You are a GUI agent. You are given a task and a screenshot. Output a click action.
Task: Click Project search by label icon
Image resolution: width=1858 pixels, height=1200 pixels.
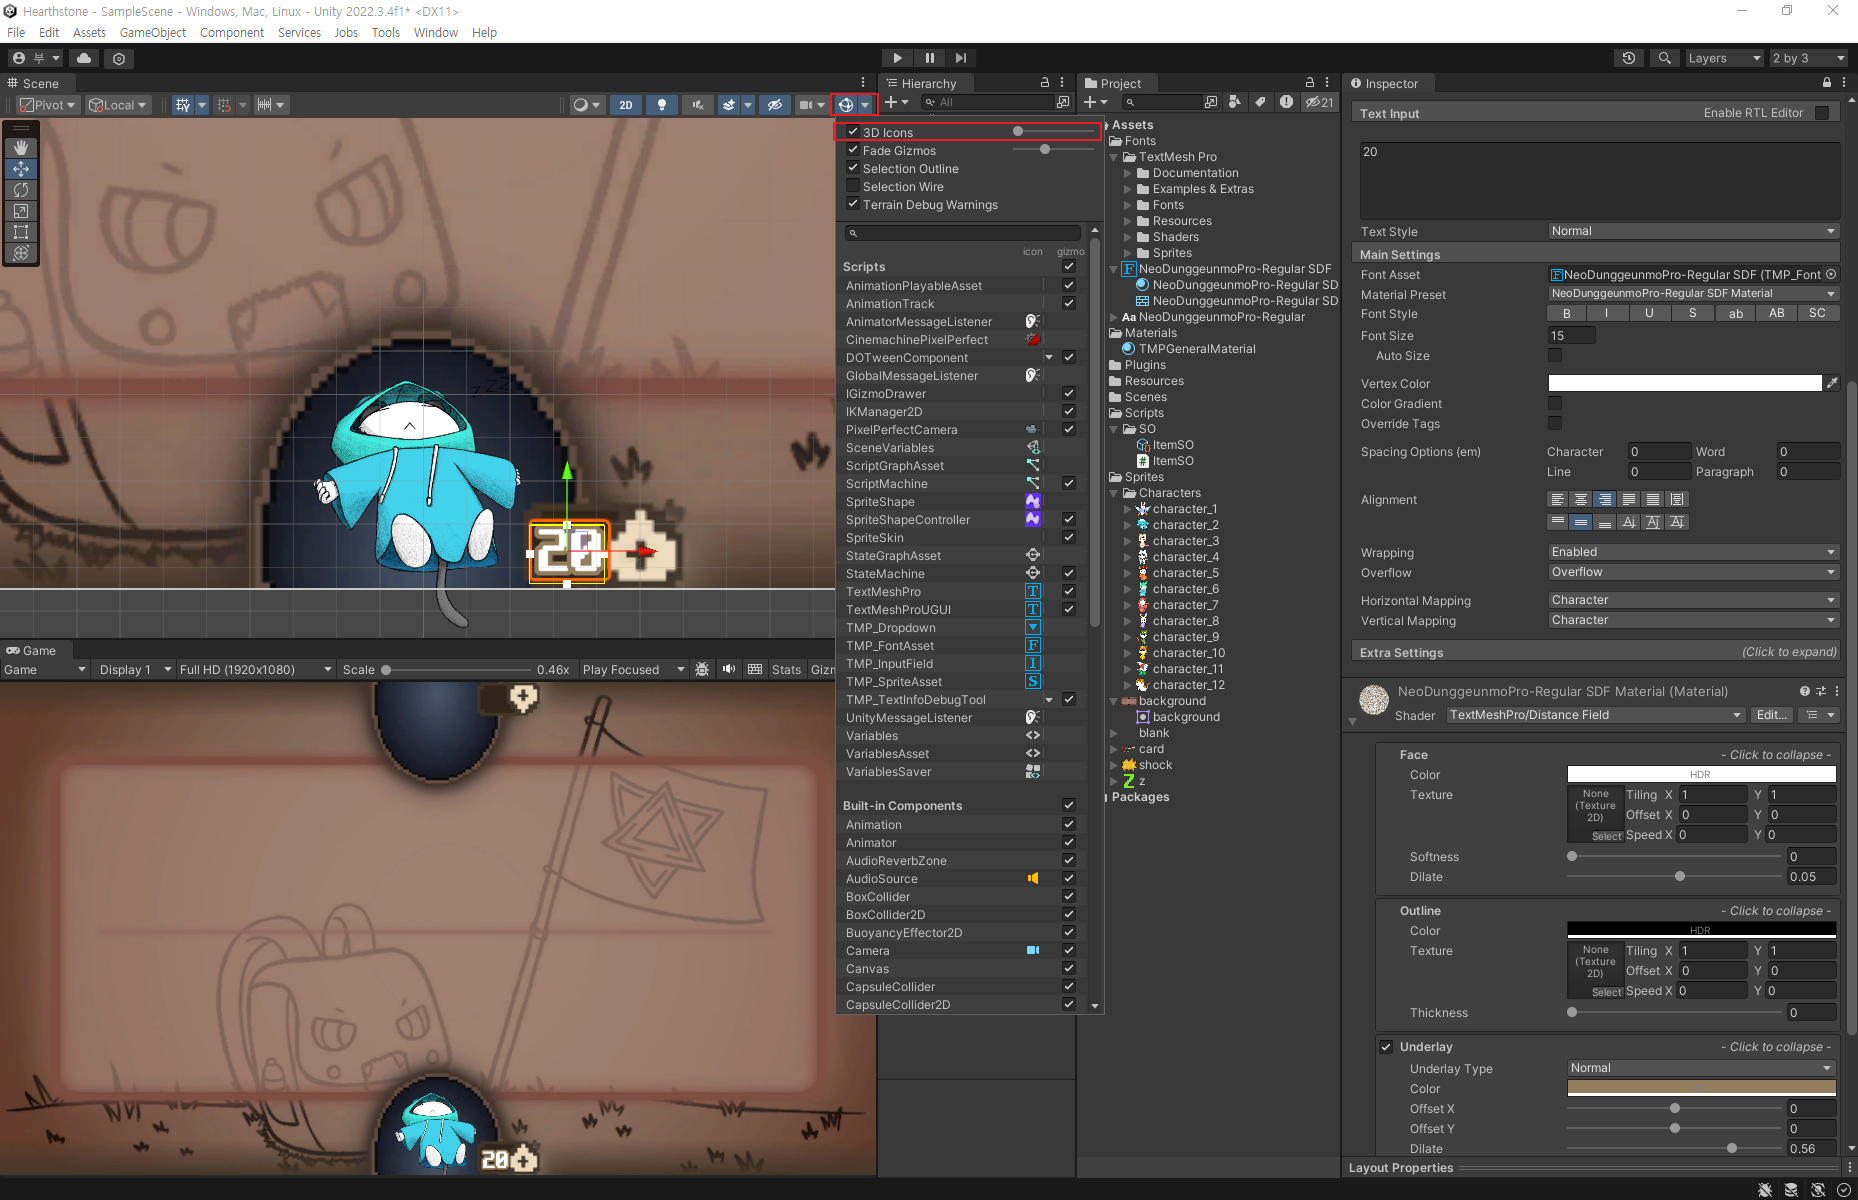(x=1260, y=102)
